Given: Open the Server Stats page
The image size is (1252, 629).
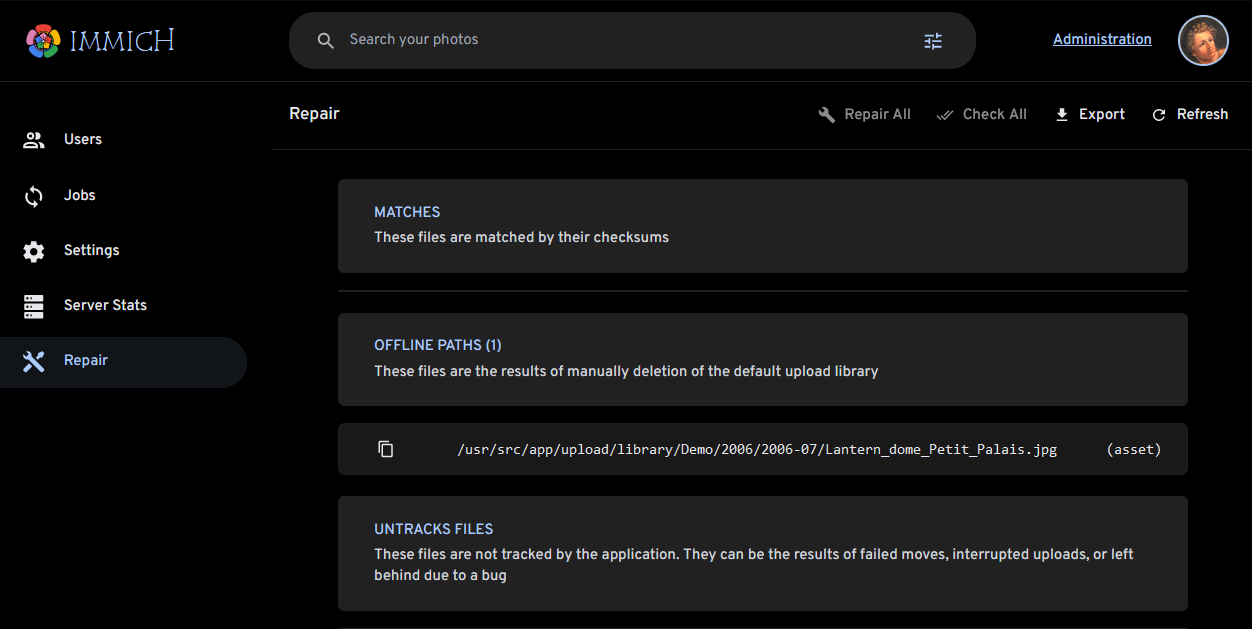Looking at the screenshot, I should 105,305.
